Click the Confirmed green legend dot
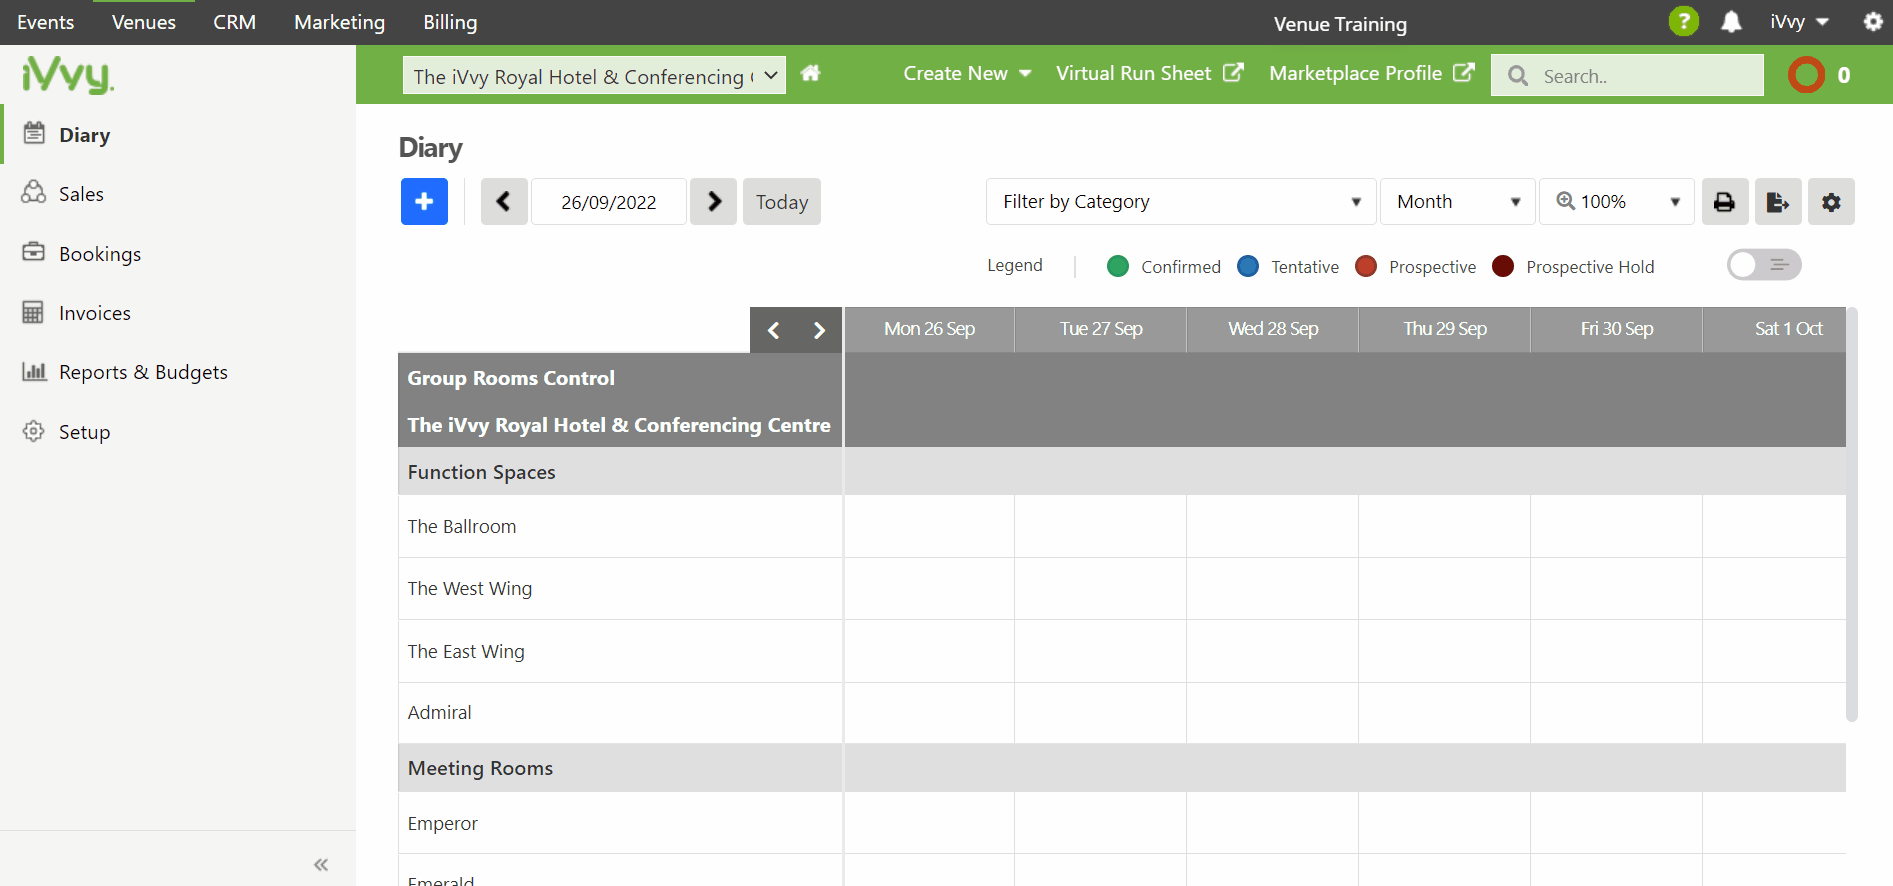Screen dimensions: 1893x886 [x=1118, y=266]
